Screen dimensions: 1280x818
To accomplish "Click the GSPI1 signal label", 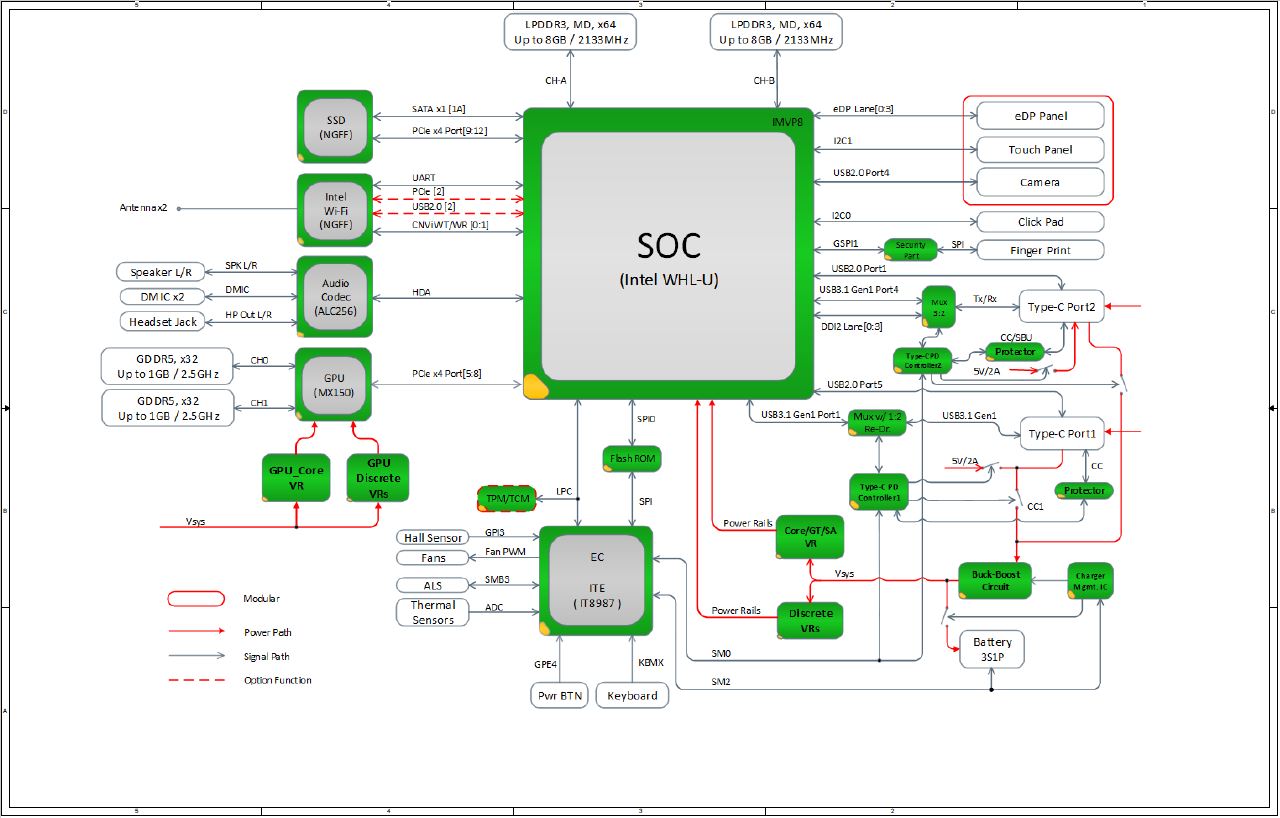I will pyautogui.click(x=845, y=244).
